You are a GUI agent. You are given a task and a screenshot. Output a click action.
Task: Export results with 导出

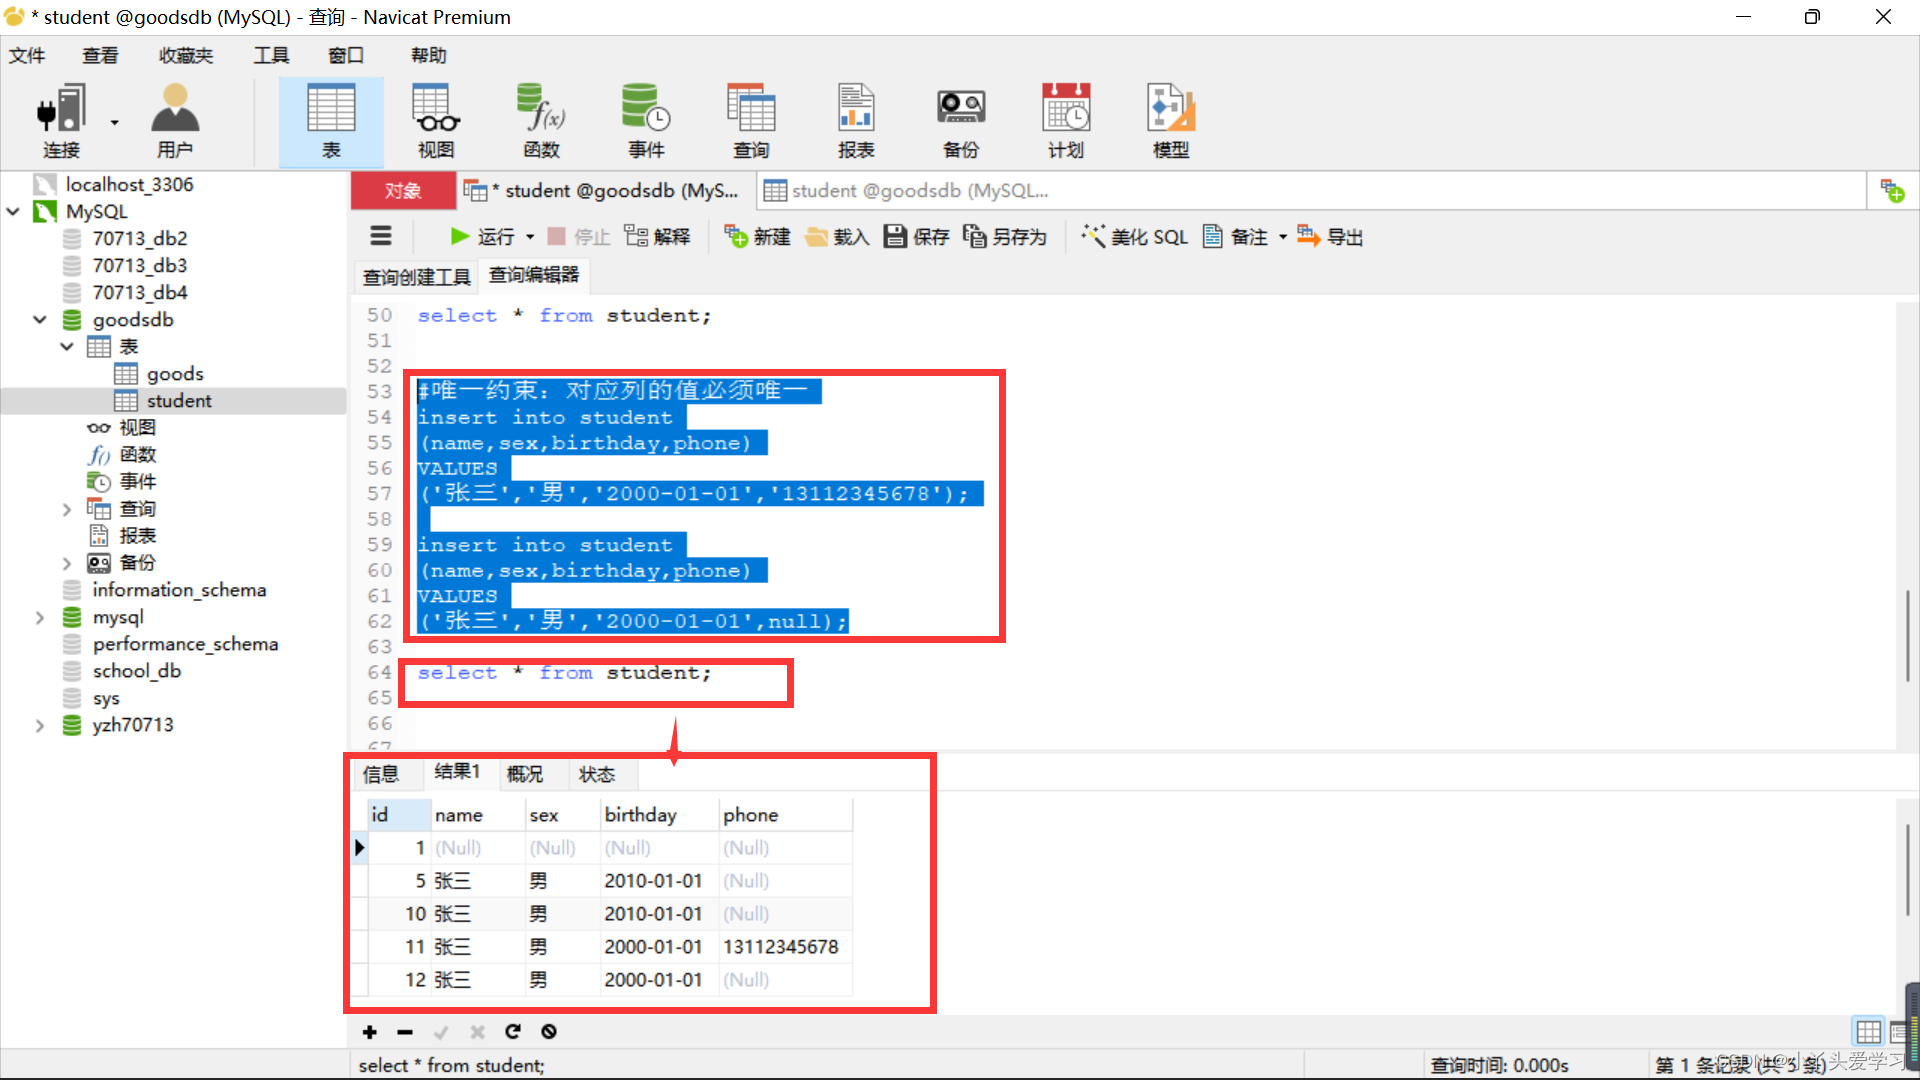(1330, 237)
